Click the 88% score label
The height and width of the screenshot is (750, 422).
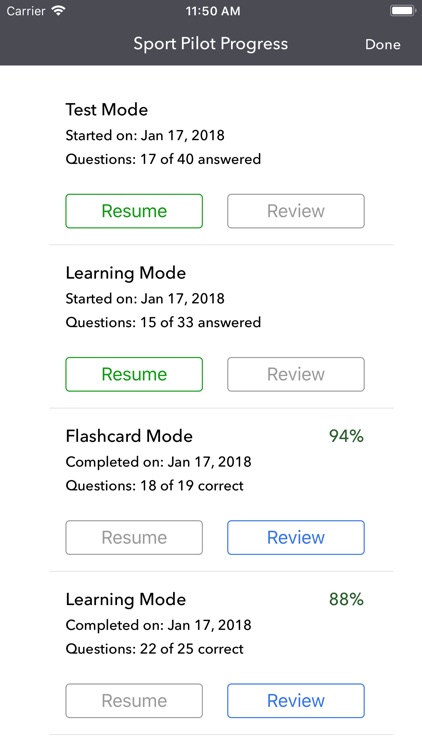pos(346,599)
